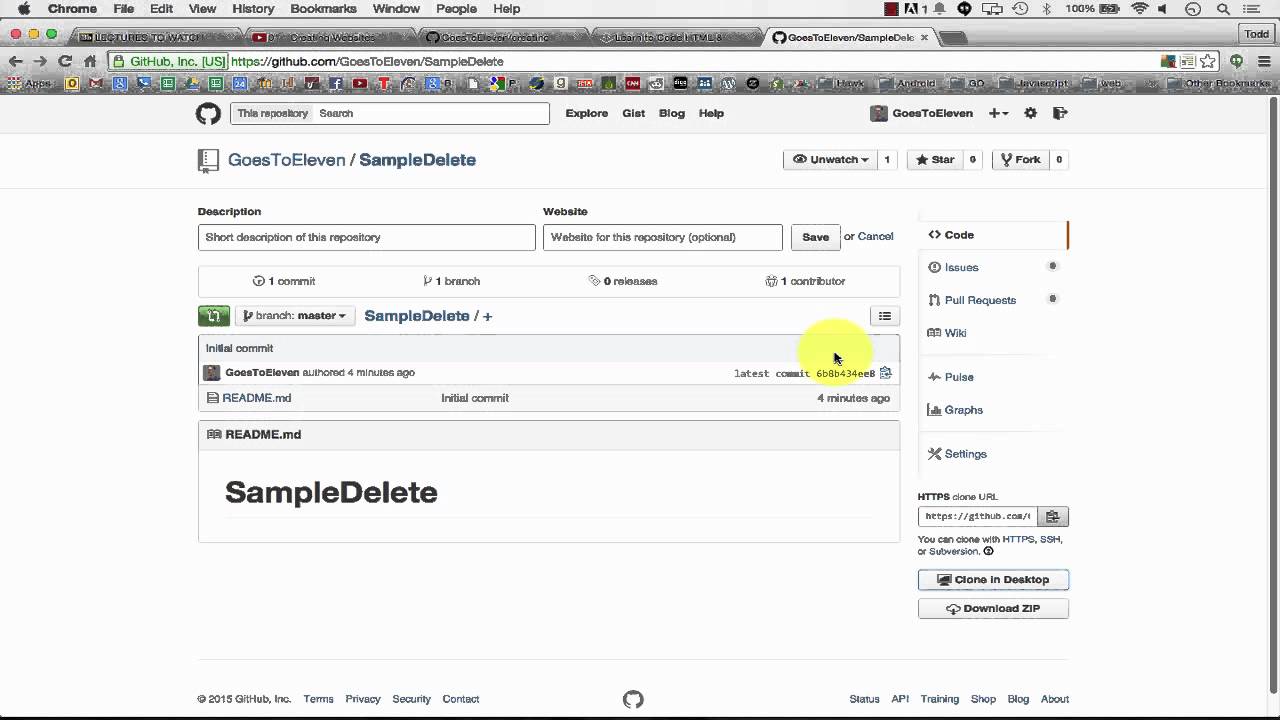This screenshot has width=1280, height=720.
Task: Open the Javascript bookmarks folder
Action: pyautogui.click(x=1034, y=84)
